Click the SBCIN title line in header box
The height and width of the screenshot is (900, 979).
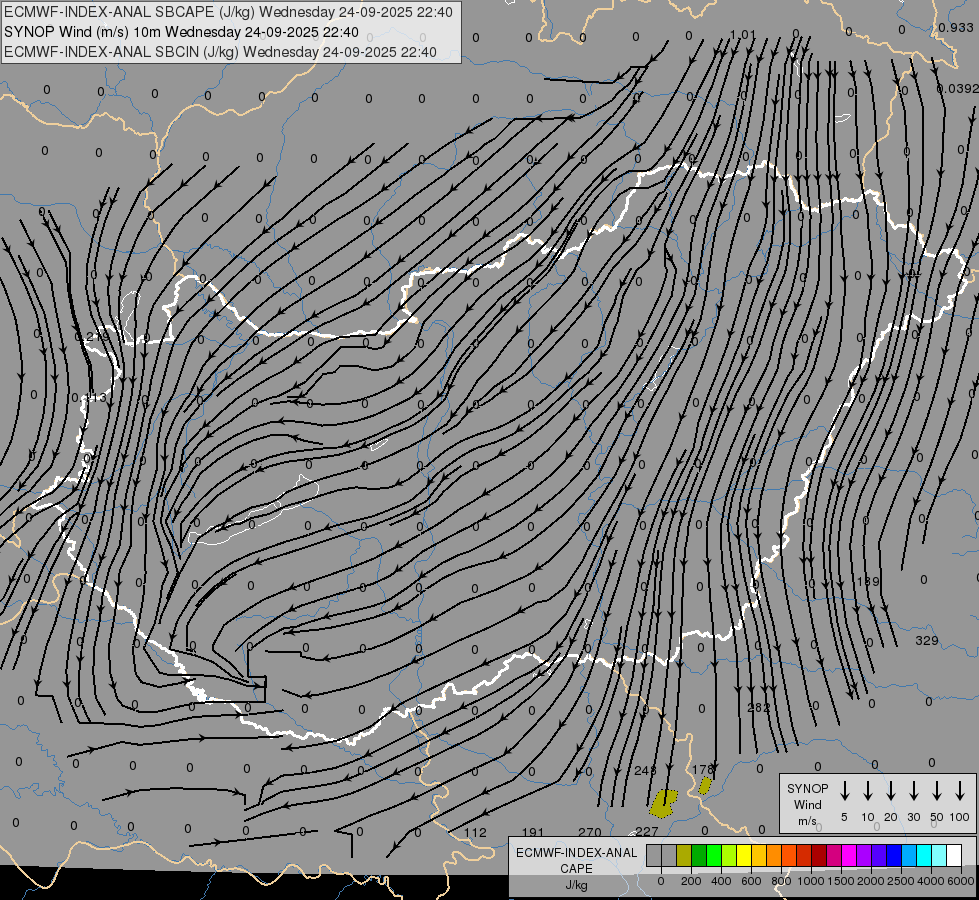click(220, 52)
